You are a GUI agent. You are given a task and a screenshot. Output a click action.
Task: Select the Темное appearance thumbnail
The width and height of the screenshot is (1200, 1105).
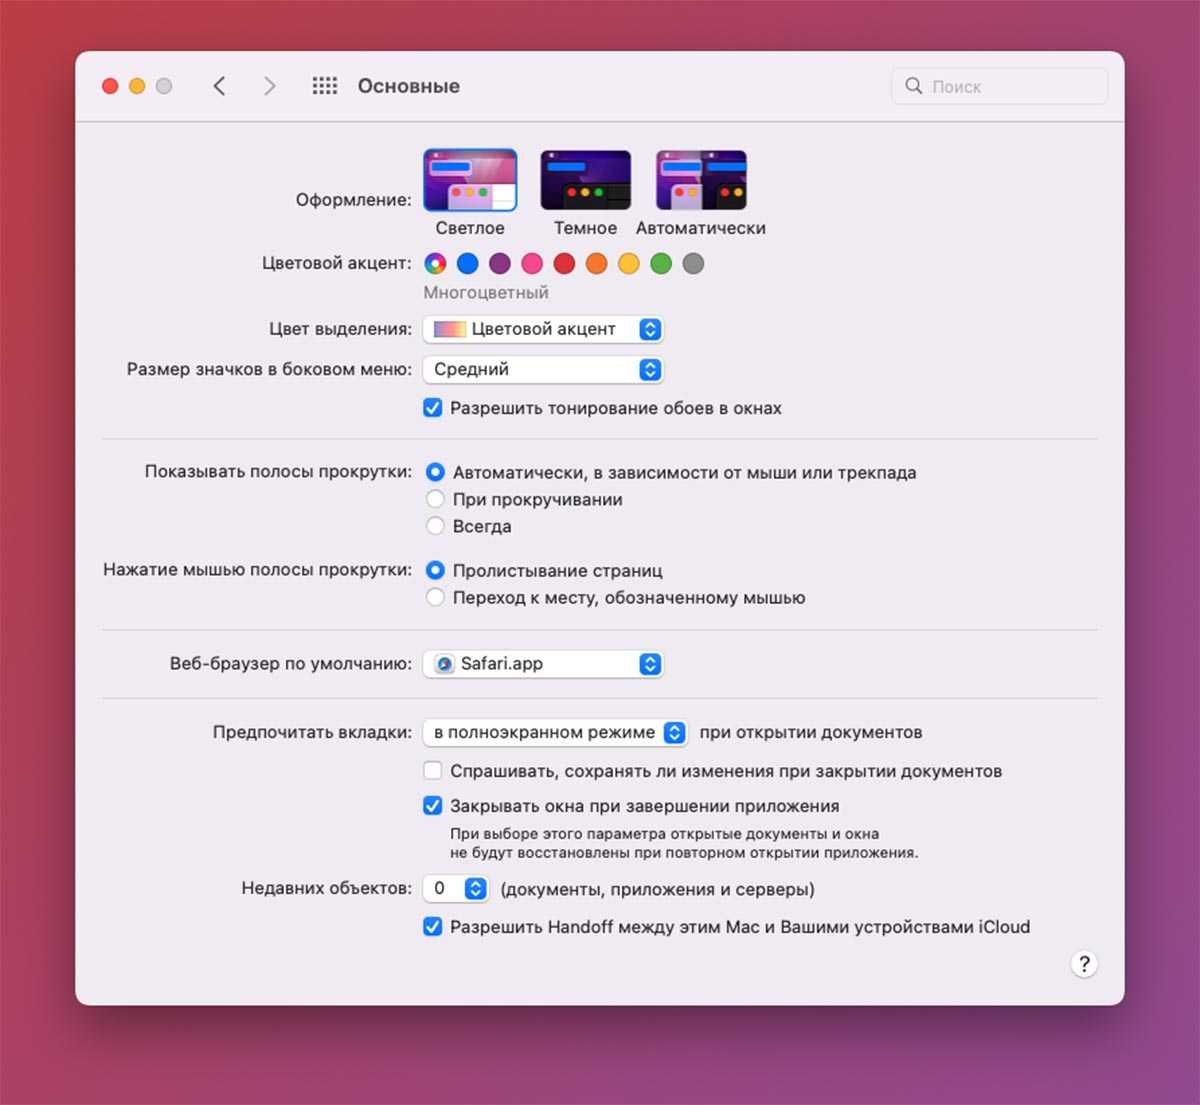tap(585, 181)
